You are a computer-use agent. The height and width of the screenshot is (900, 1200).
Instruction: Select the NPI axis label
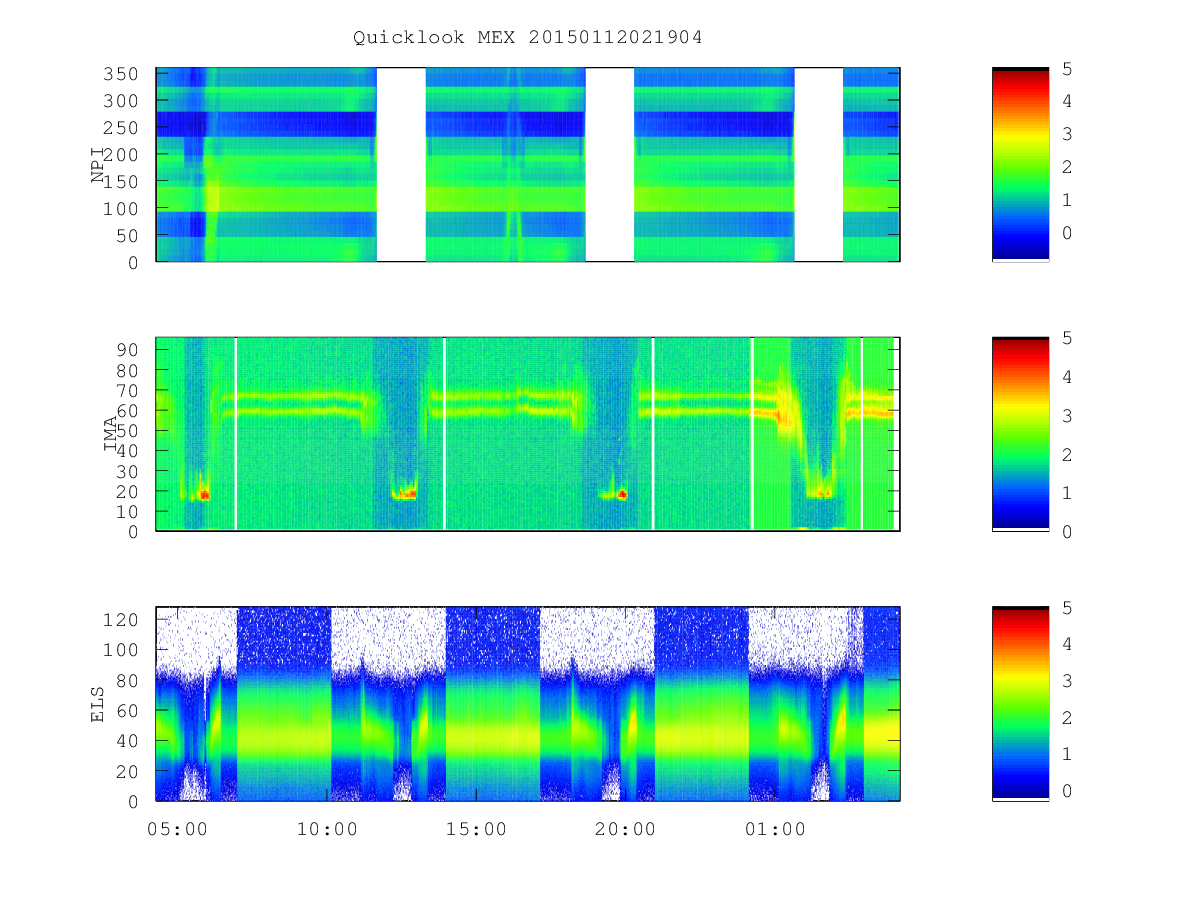click(98, 165)
